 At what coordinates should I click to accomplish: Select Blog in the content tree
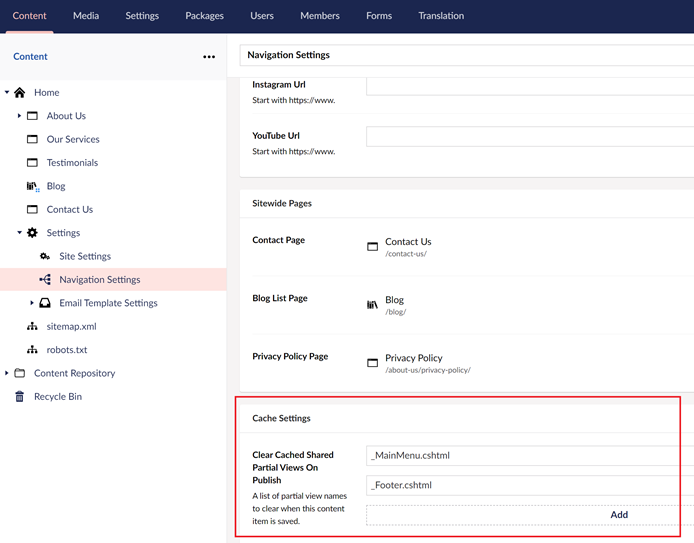[x=56, y=186]
